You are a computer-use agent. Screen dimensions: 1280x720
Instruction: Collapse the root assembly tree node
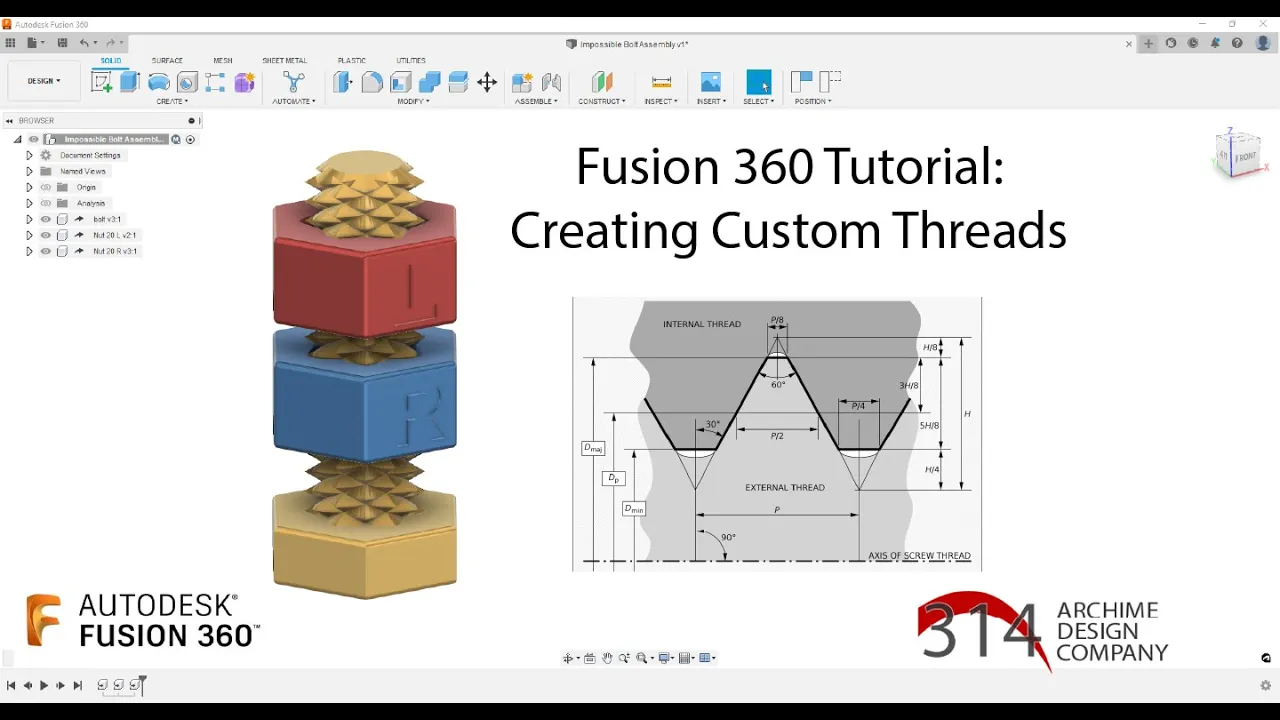pos(17,139)
